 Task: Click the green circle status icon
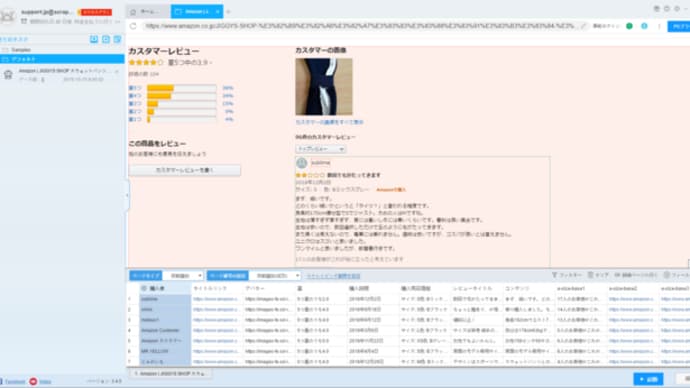629,26
